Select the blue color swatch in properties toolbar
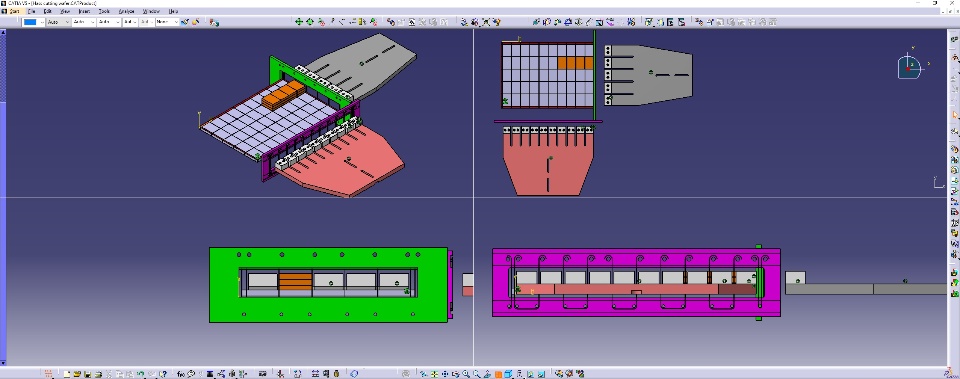This screenshot has height=379, width=960. [30, 22]
